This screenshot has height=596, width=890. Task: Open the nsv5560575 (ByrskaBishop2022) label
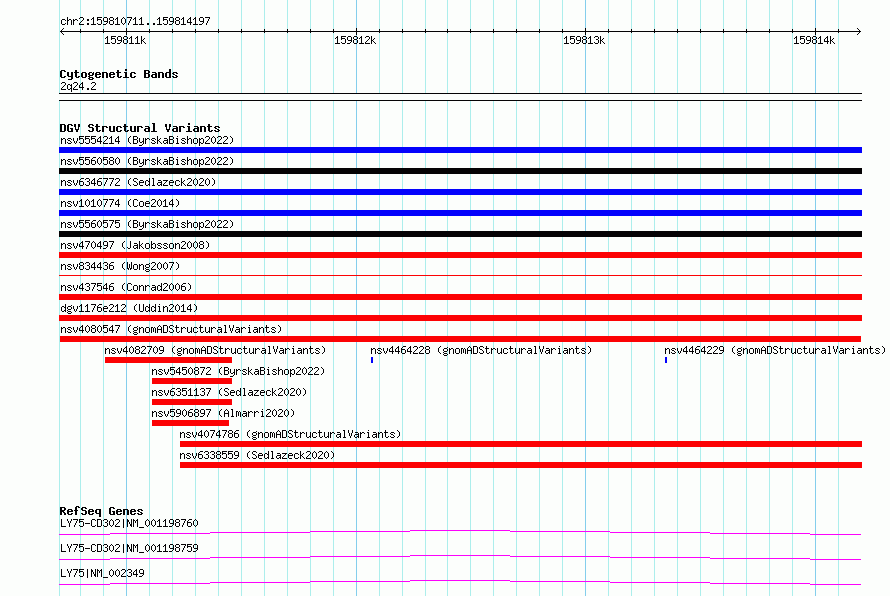pos(147,224)
